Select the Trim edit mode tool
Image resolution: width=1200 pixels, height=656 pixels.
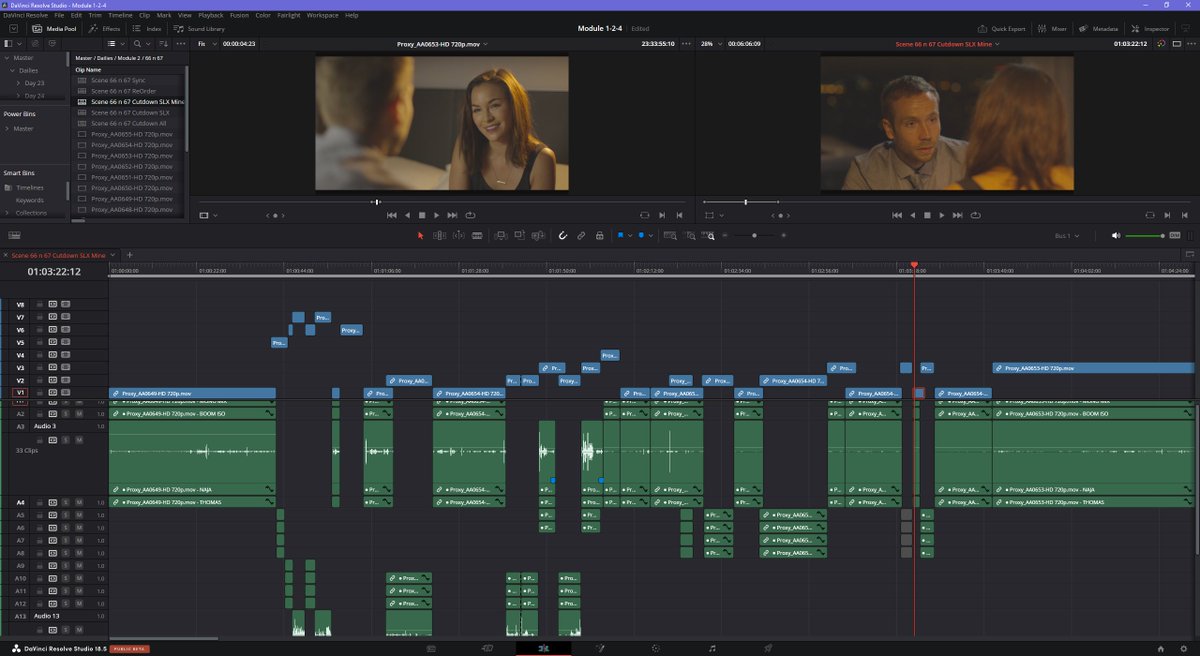(439, 236)
